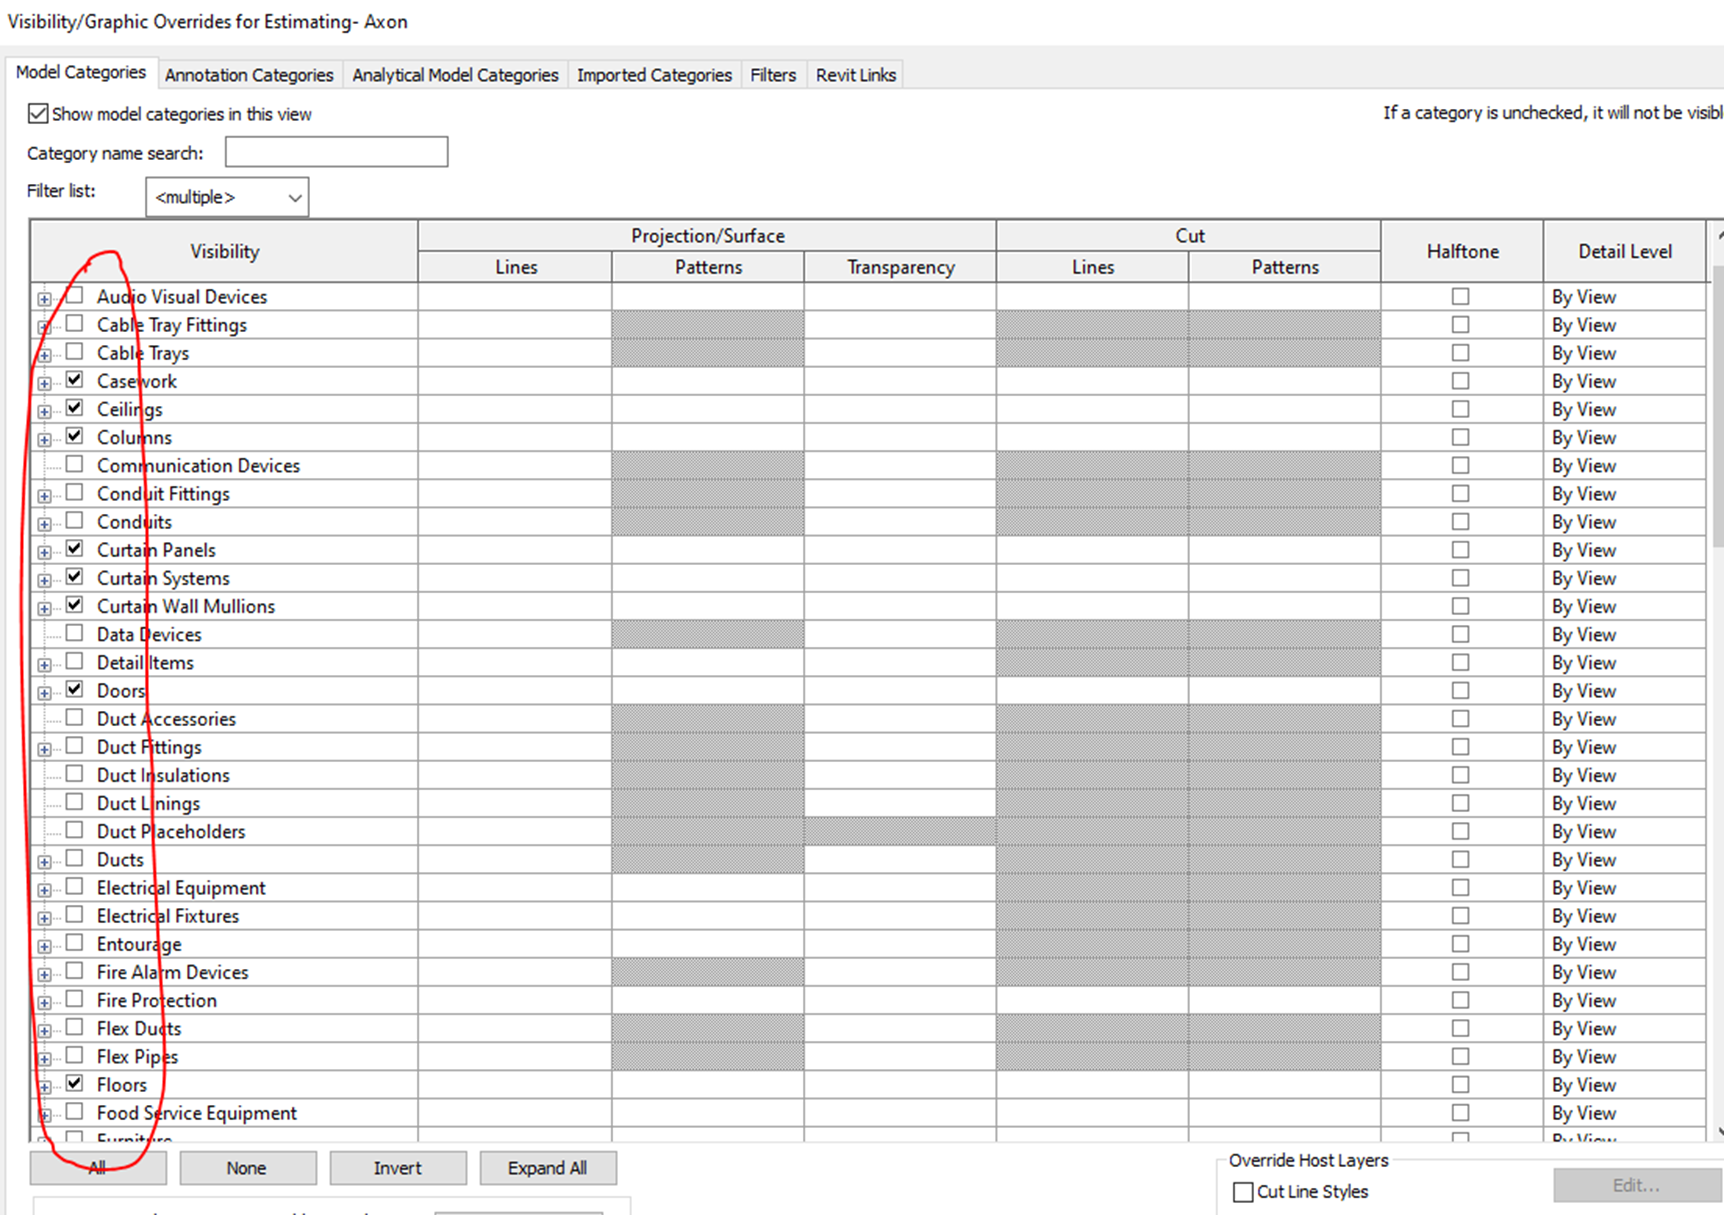
Task: Expand the Floors category
Action: click(44, 1087)
